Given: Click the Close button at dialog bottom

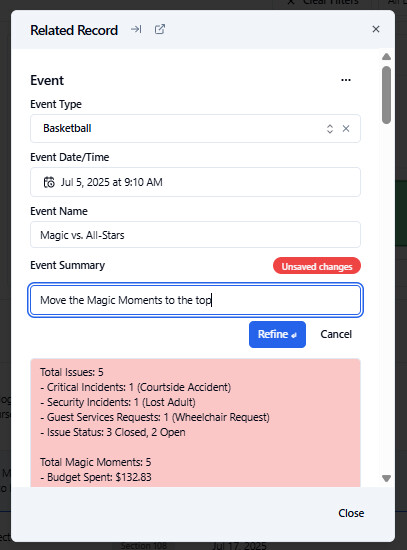Looking at the screenshot, I should [x=351, y=513].
